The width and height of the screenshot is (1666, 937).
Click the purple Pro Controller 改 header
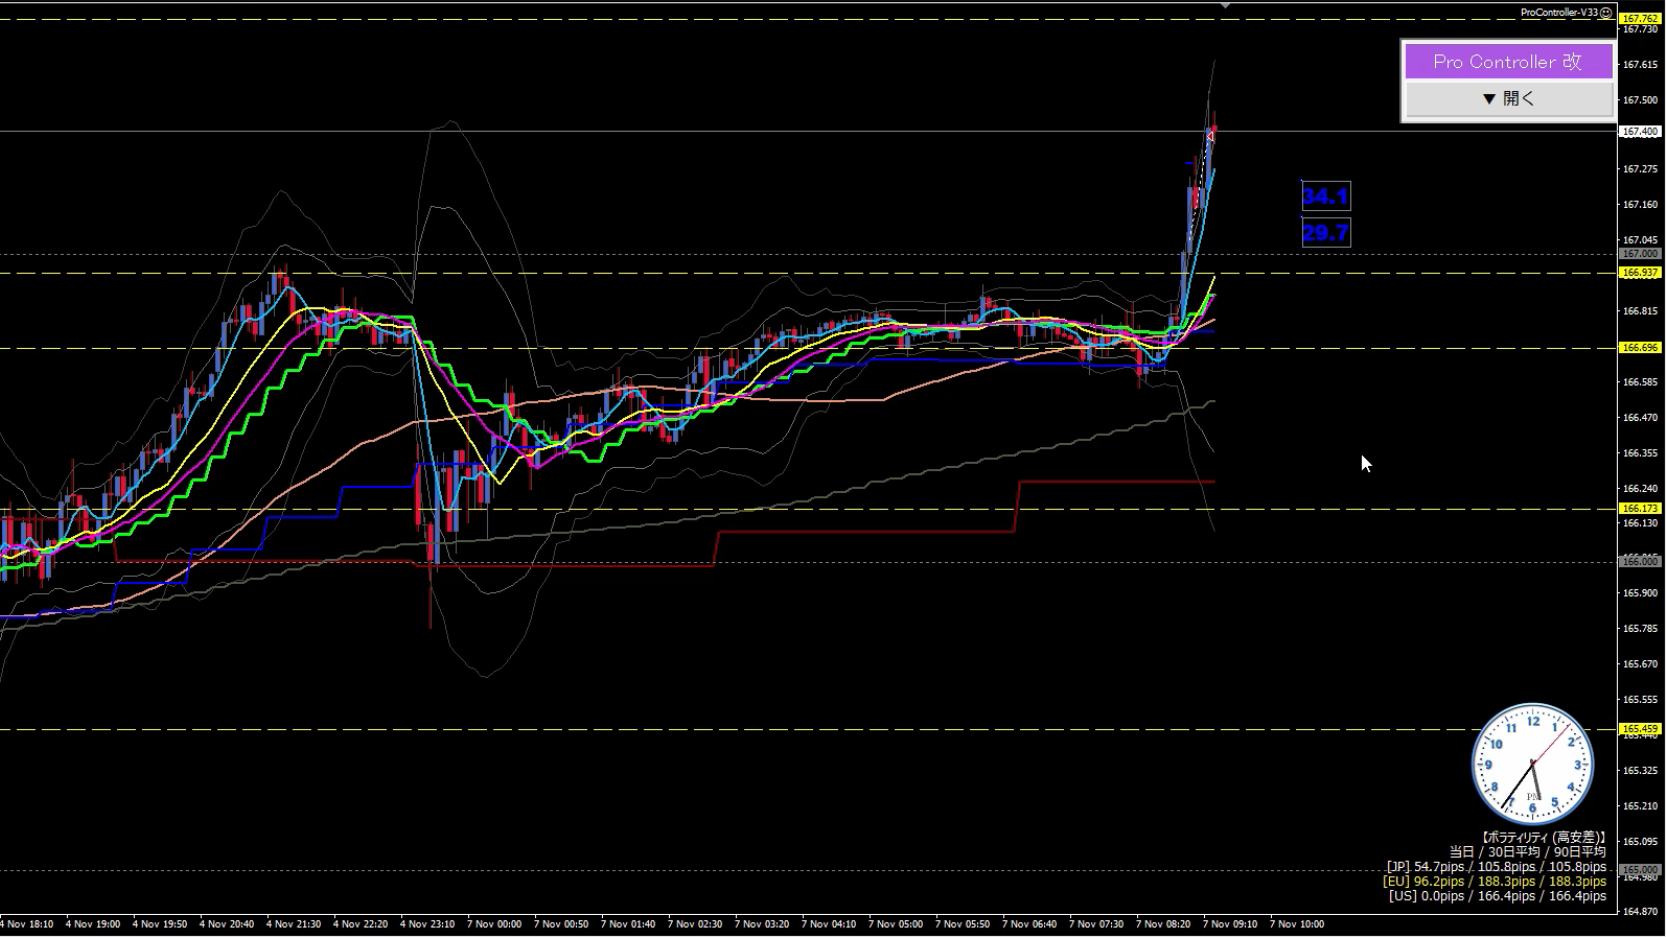[x=1508, y=61]
